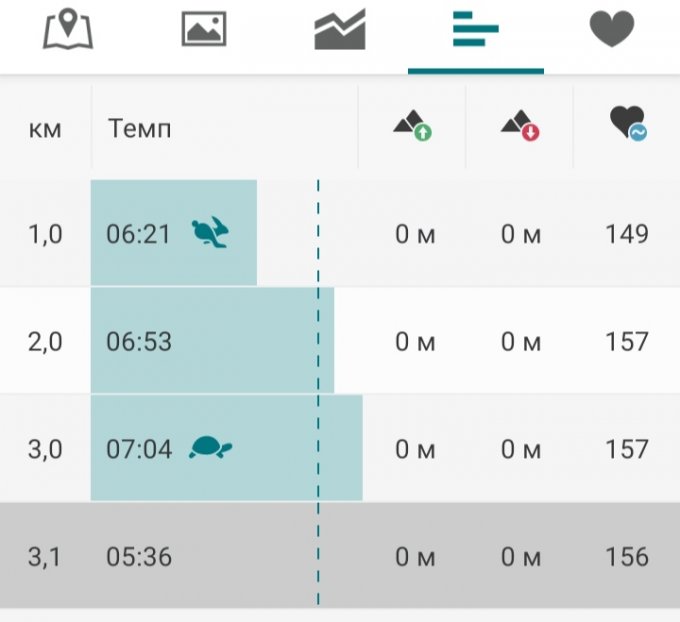This screenshot has width=680, height=622.
Task: Switch to the photos tab
Action: [x=204, y=30]
